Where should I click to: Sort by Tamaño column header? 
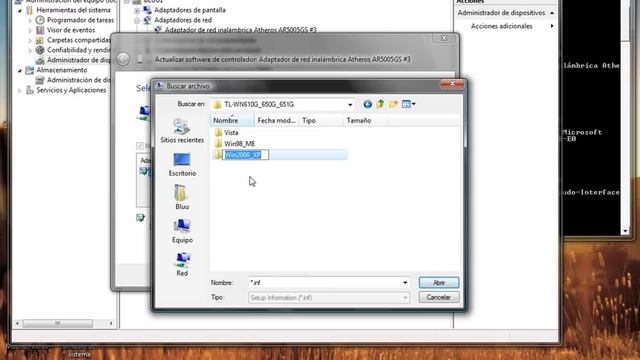(365, 120)
